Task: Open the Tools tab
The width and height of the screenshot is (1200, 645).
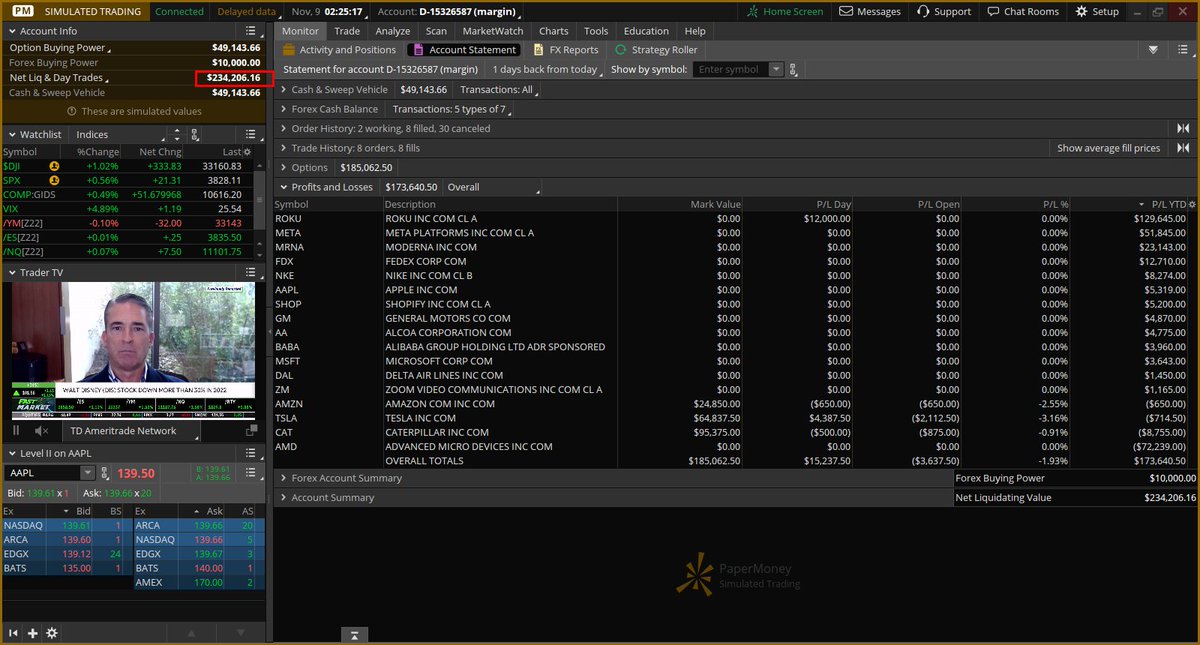Action: [x=596, y=31]
